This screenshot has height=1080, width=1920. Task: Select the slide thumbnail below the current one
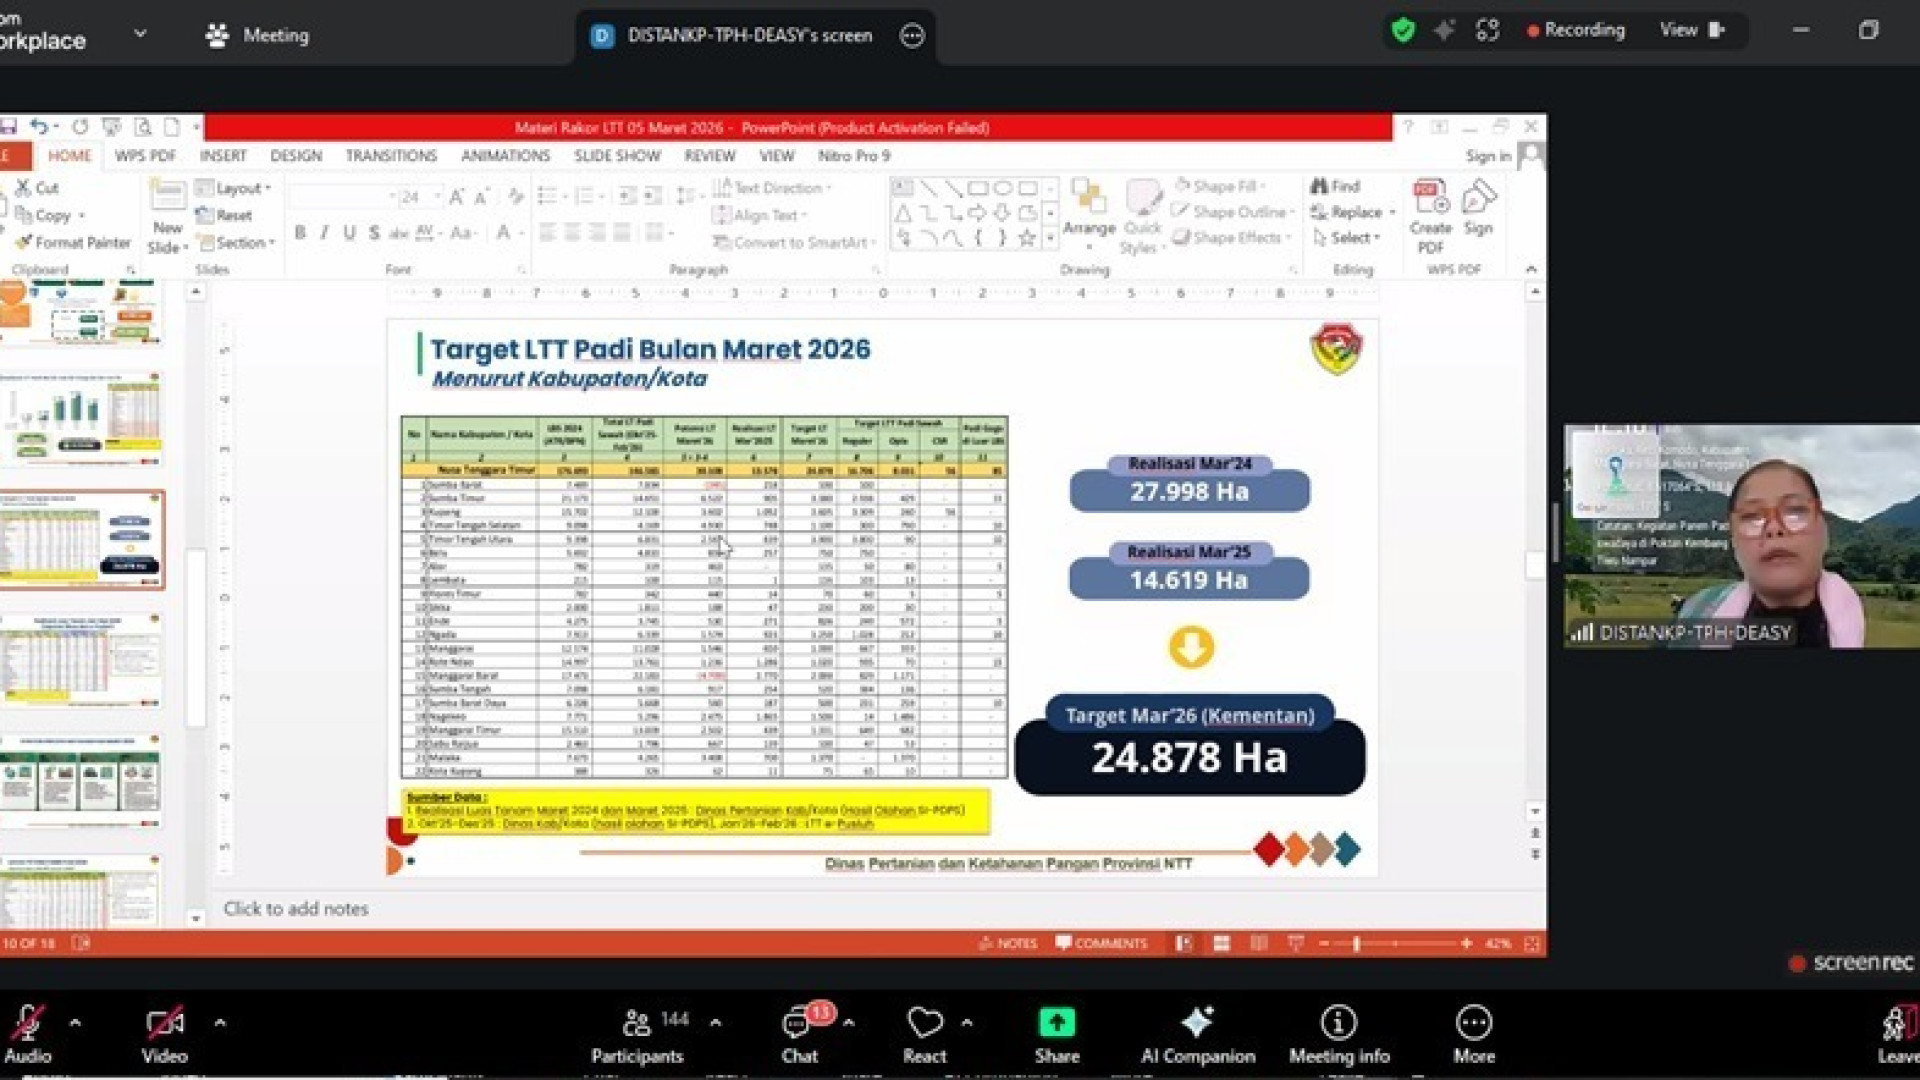coord(82,660)
